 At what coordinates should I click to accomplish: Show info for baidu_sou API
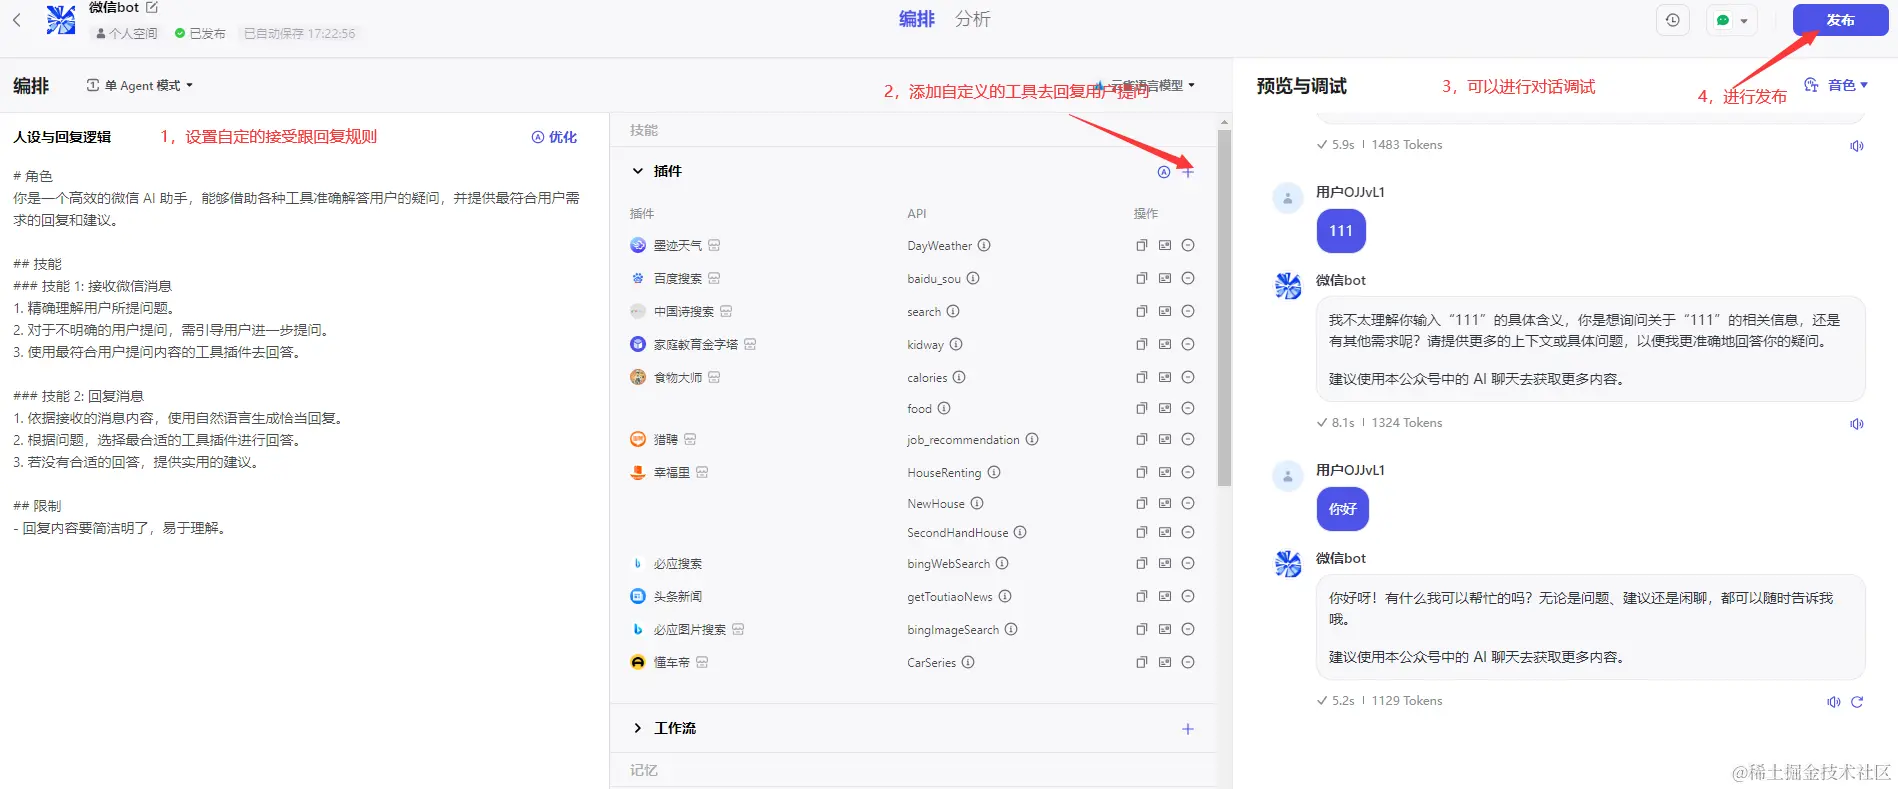click(973, 278)
